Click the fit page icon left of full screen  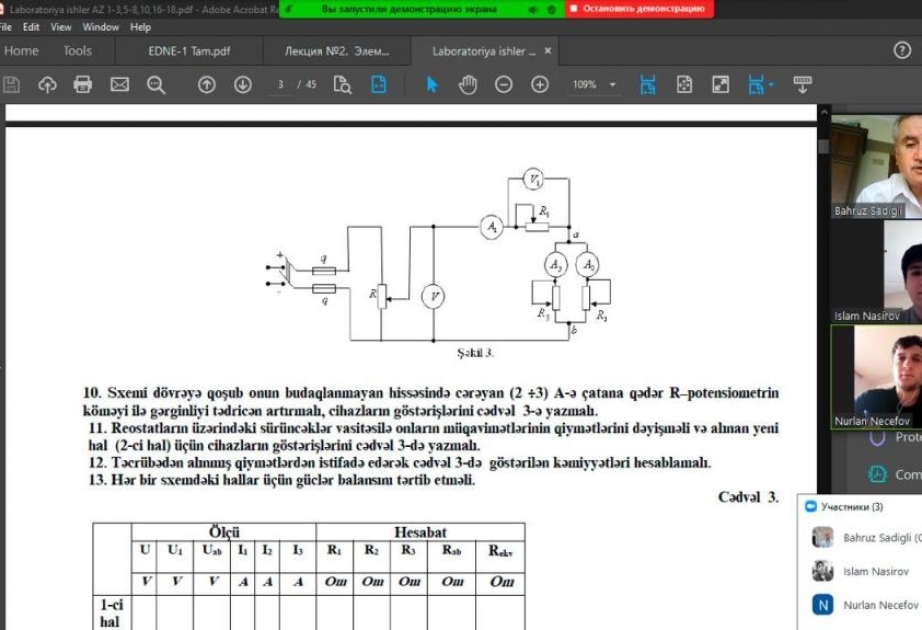684,85
